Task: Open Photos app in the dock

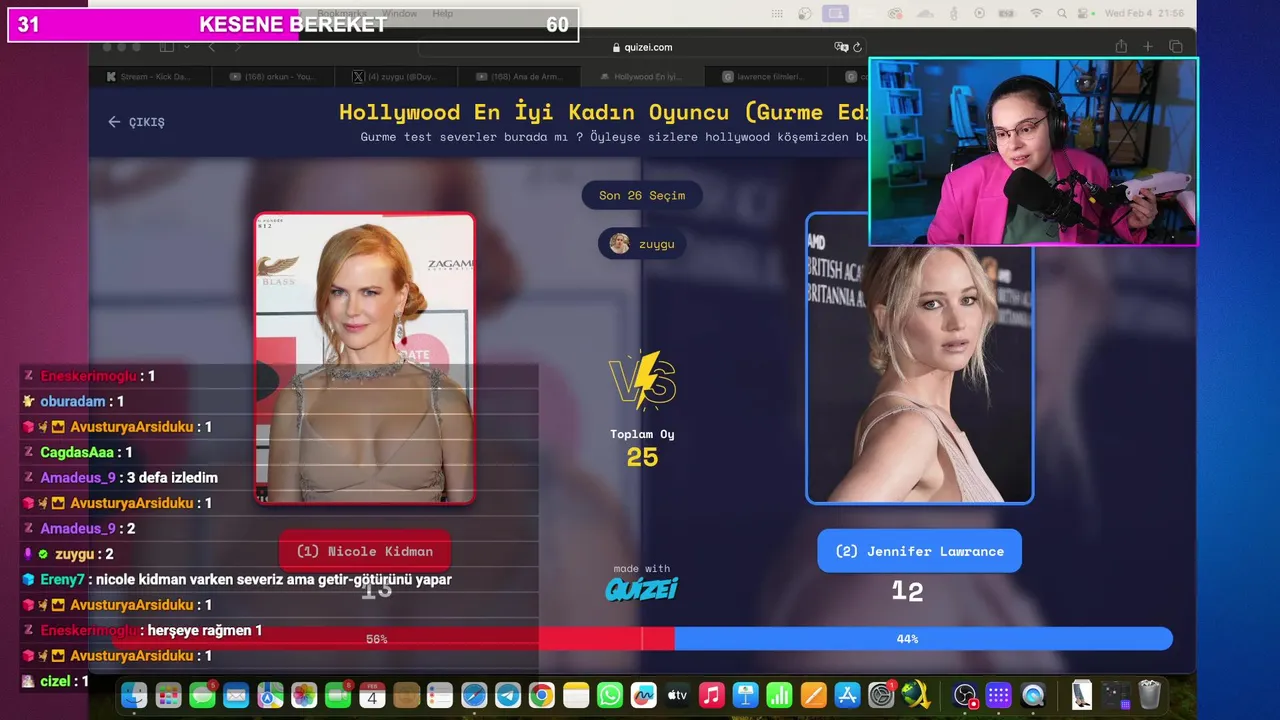Action: pyautogui.click(x=304, y=695)
